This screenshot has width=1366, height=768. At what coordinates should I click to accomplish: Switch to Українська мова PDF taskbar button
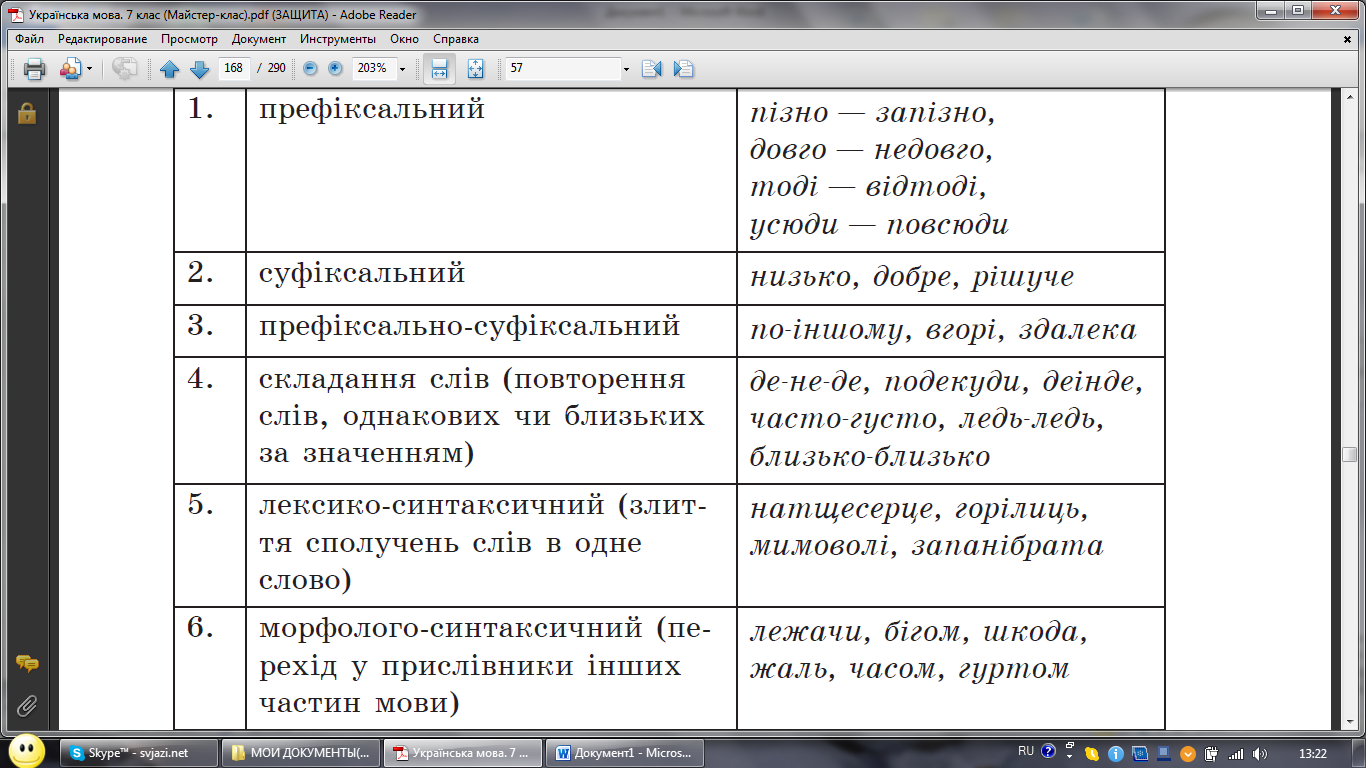[x=462, y=752]
